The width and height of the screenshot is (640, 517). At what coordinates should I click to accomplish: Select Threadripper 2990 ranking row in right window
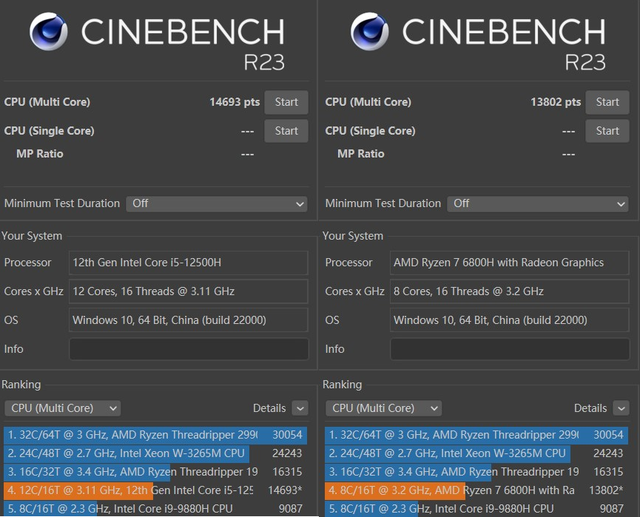click(x=476, y=435)
